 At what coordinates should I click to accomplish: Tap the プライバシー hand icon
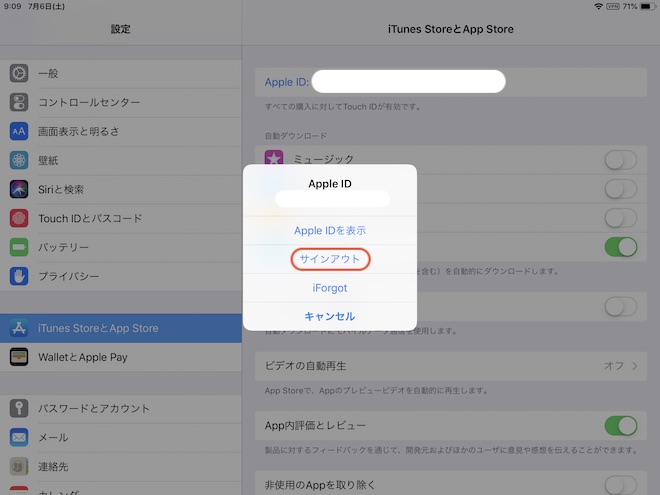point(19,277)
